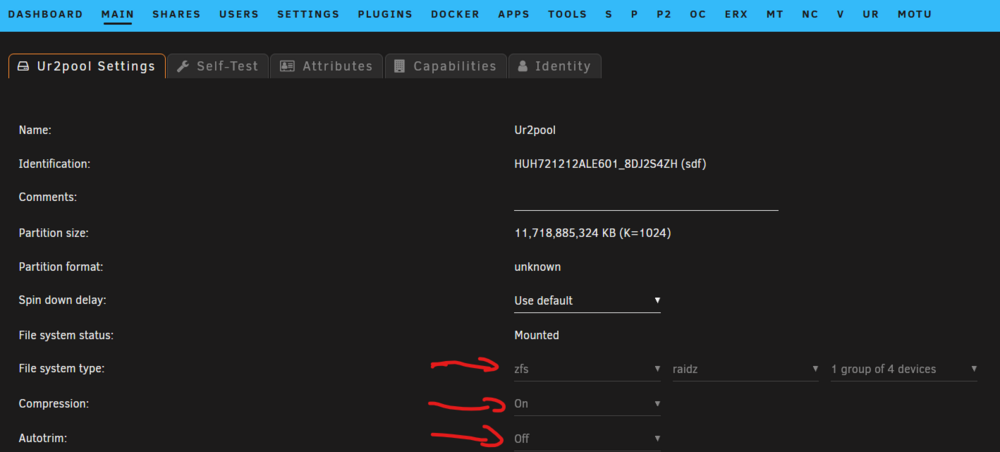Open the 1 group of 4 devices dropdown

[x=904, y=369]
